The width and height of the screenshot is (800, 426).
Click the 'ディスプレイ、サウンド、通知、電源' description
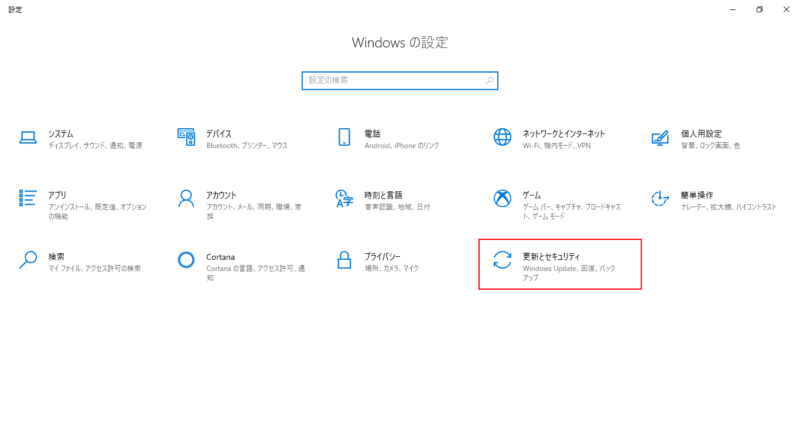(x=95, y=146)
